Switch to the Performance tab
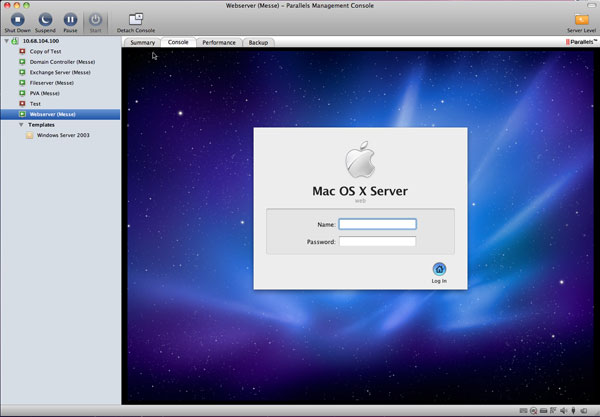This screenshot has height=417, width=600. pos(219,43)
